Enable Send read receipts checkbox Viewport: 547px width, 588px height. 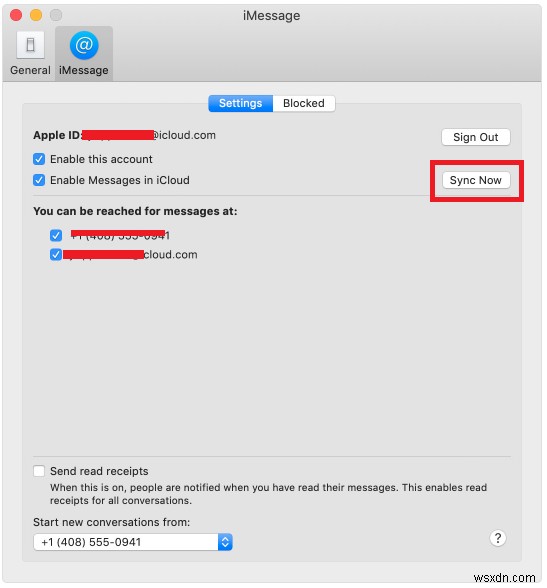(x=39, y=471)
